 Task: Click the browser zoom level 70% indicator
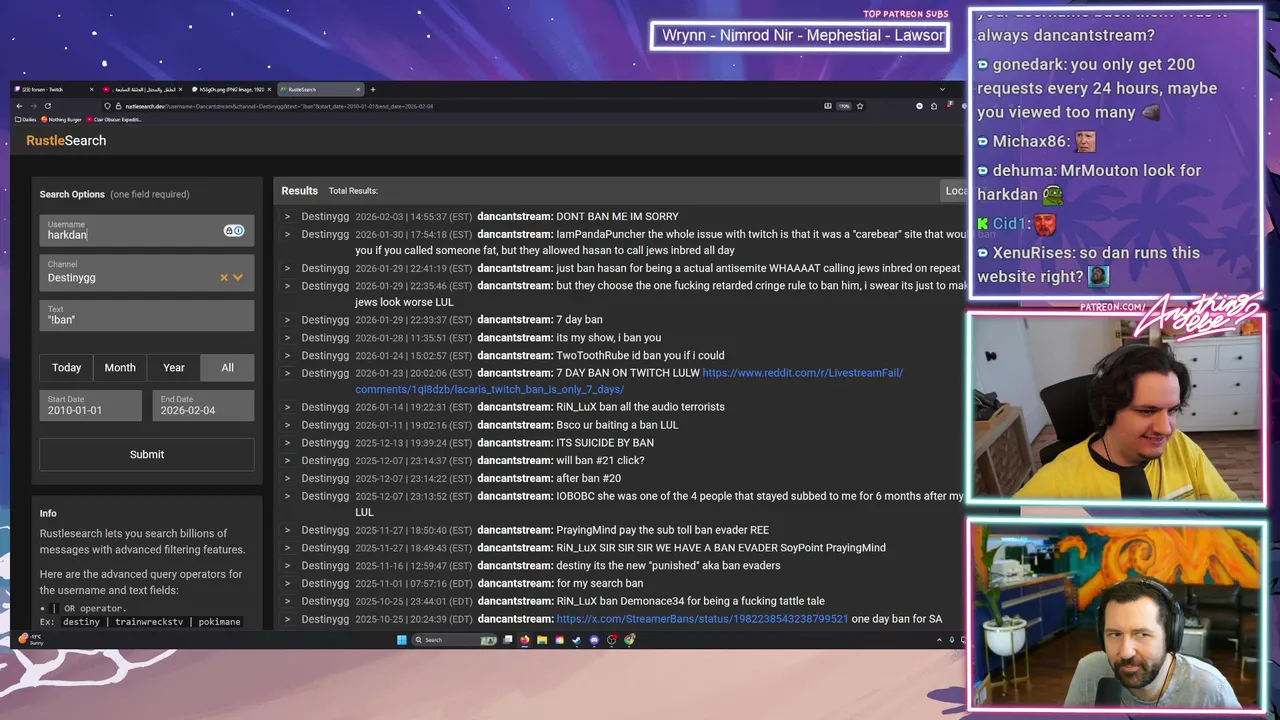(x=844, y=106)
